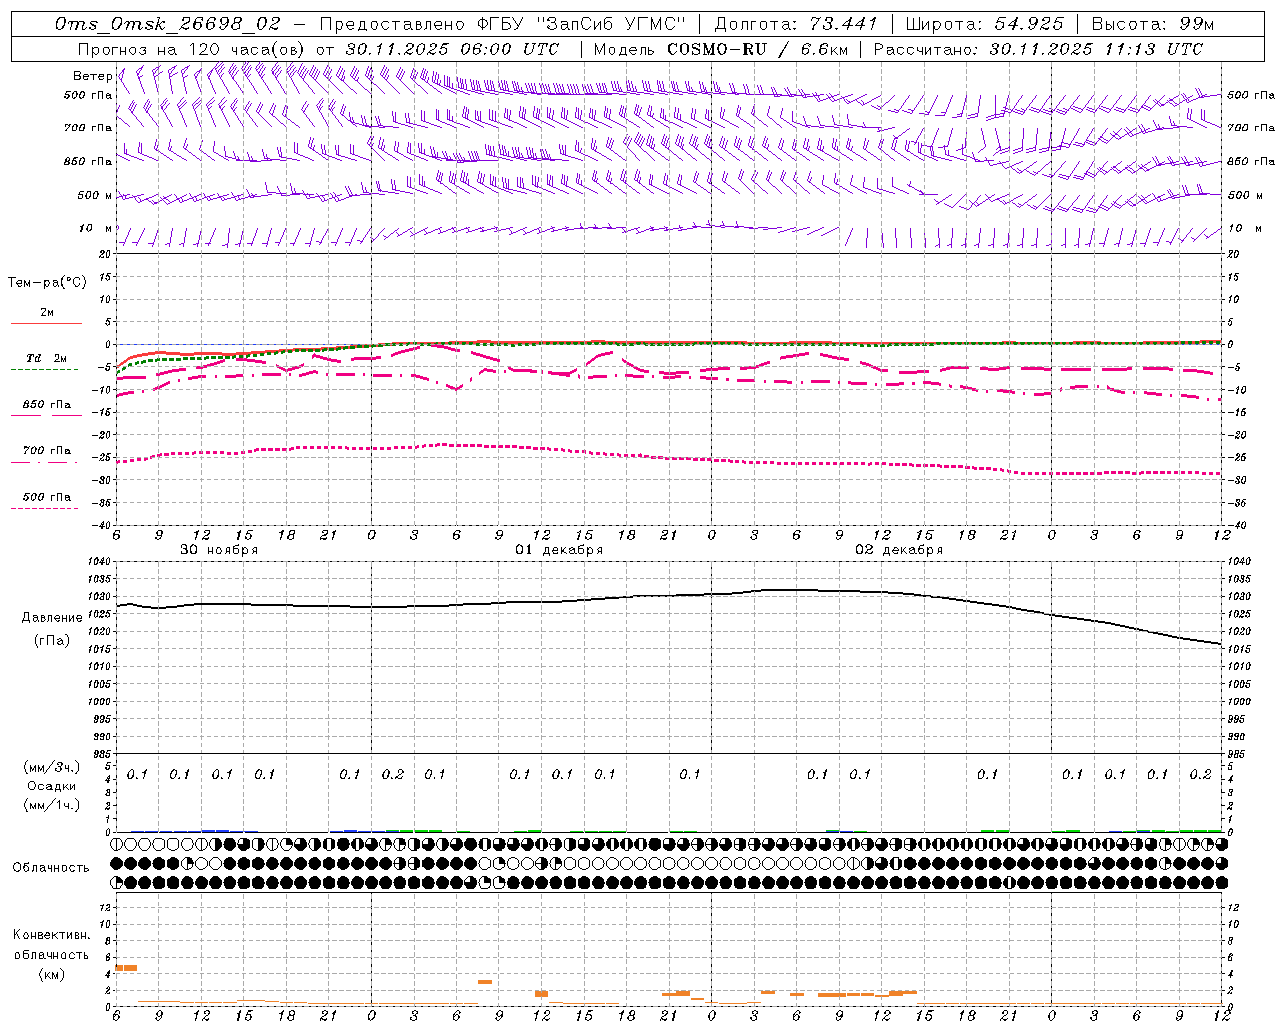Screen dimensions: 1280x1024
Task: Click the 30 ноября date label
Action: click(x=219, y=550)
